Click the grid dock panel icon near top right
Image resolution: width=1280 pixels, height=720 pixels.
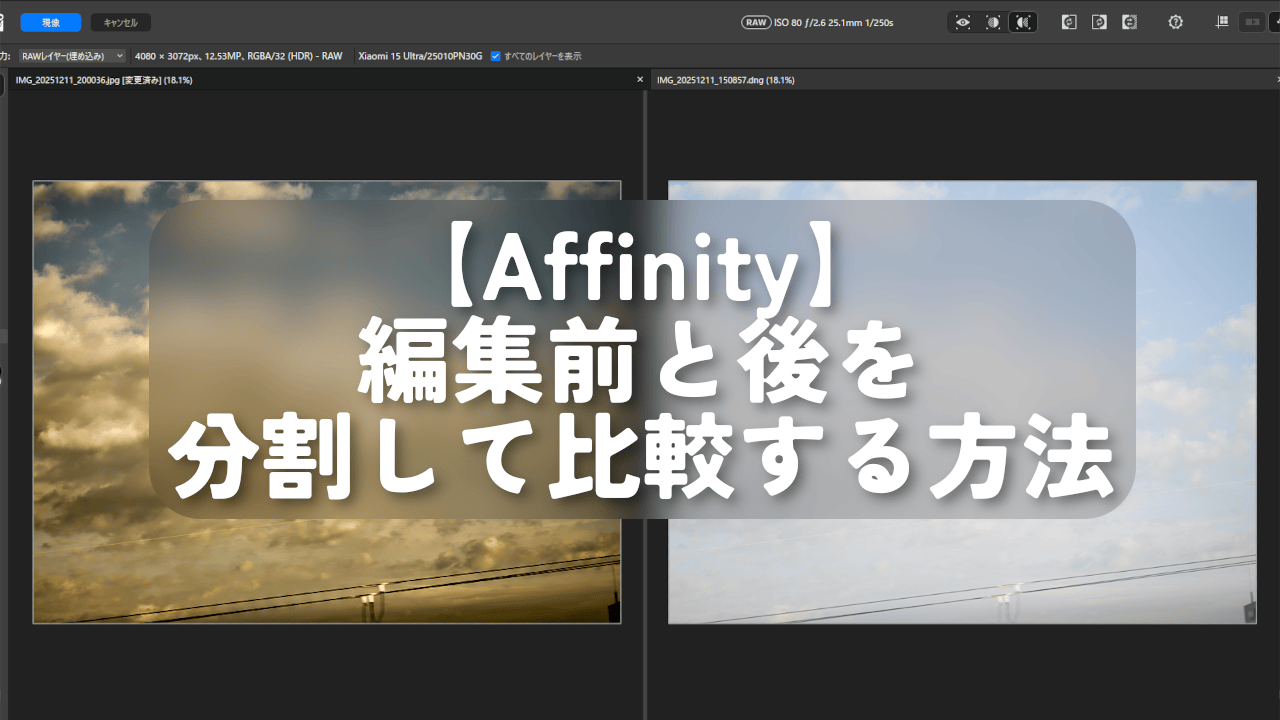(1221, 22)
